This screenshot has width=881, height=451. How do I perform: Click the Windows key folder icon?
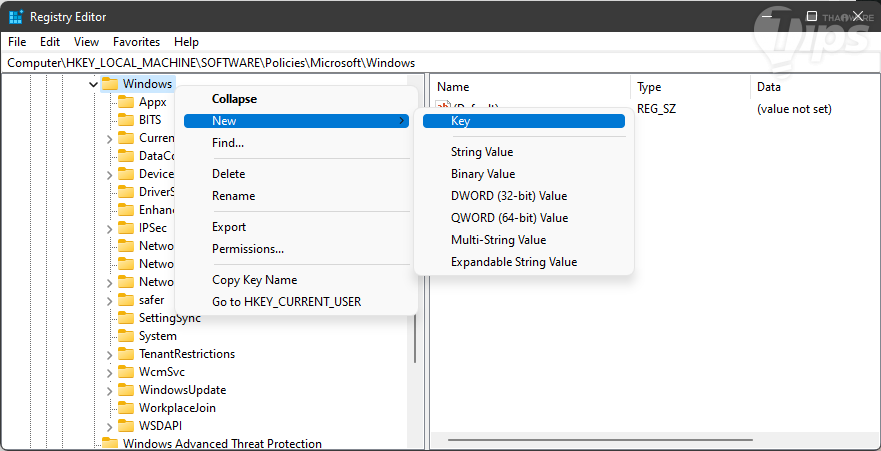click(110, 84)
